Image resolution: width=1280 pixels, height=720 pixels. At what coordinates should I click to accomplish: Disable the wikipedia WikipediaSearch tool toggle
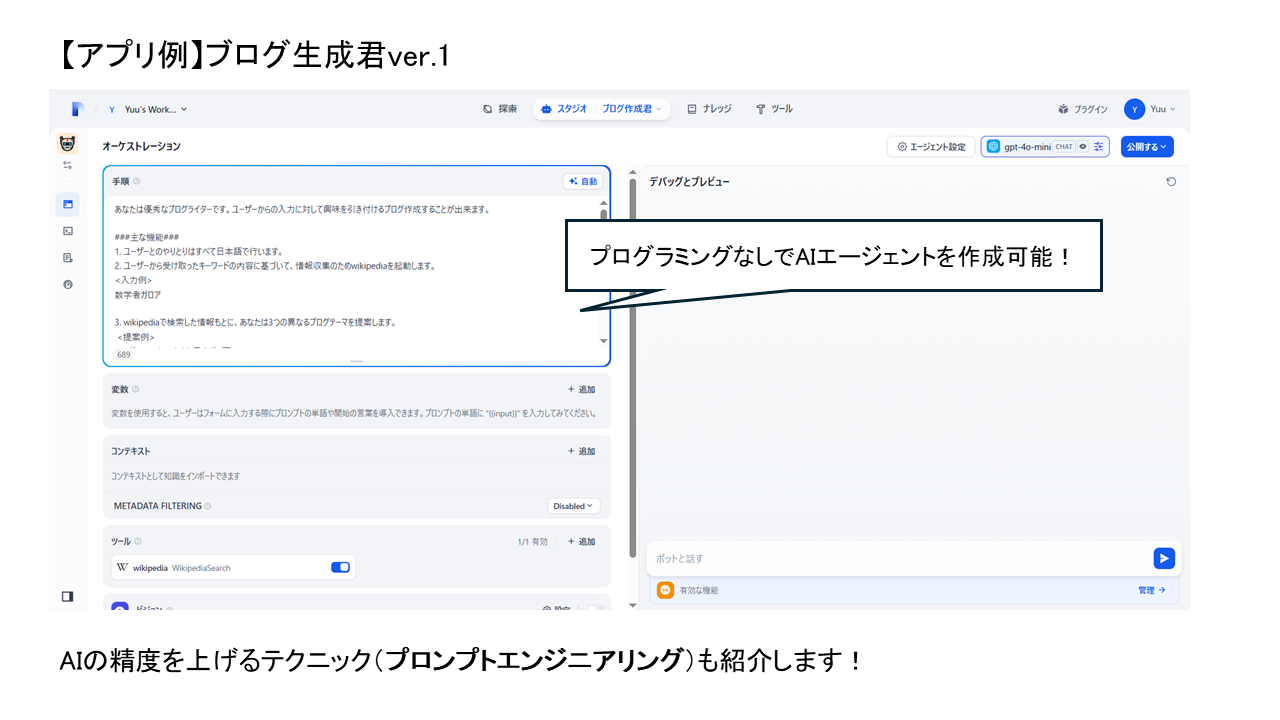340,567
